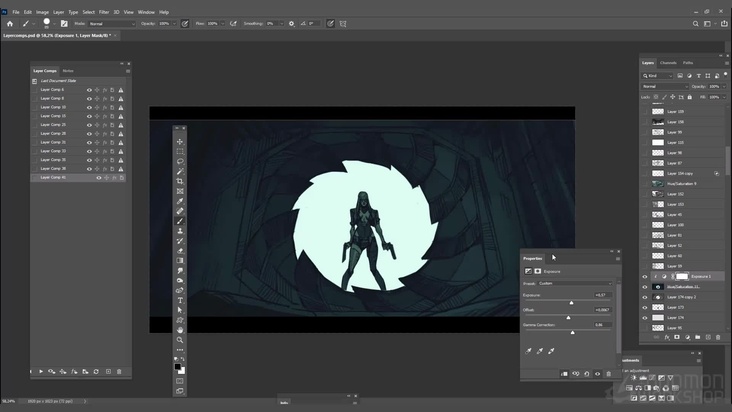Hide the Layer 174 copy 2 layer
This screenshot has height=412, width=732.
coord(645,297)
